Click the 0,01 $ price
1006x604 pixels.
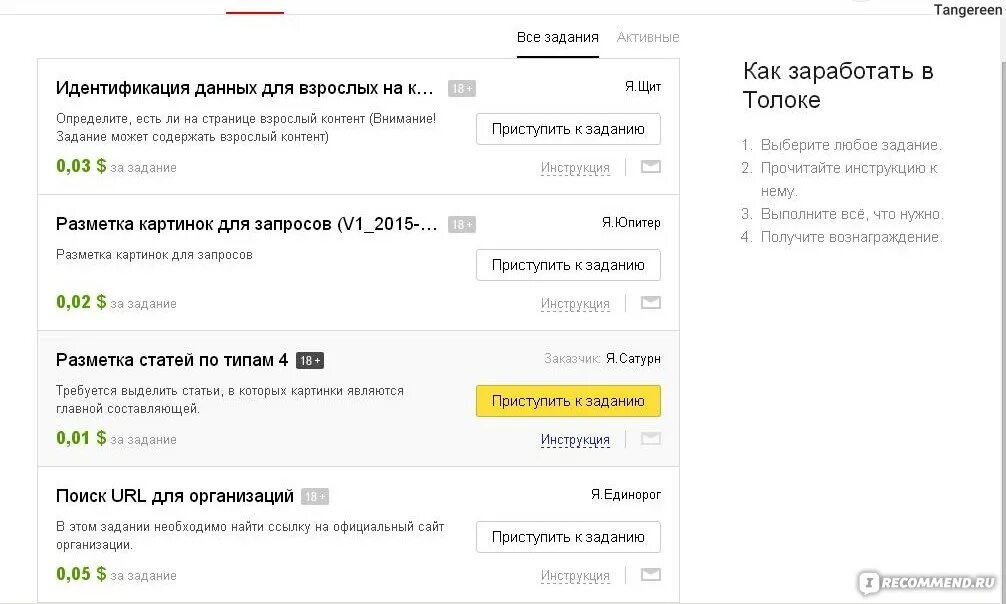81,438
